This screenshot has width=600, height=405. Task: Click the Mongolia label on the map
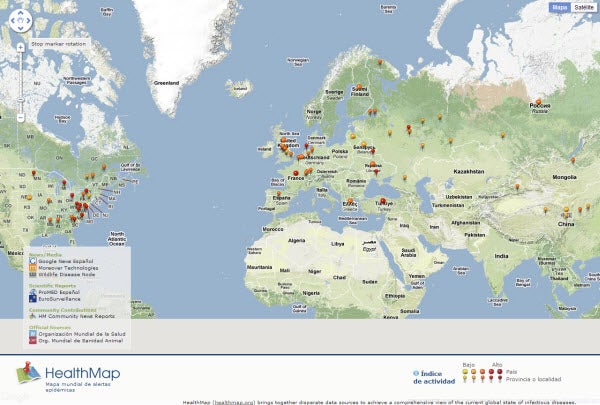(x=564, y=177)
